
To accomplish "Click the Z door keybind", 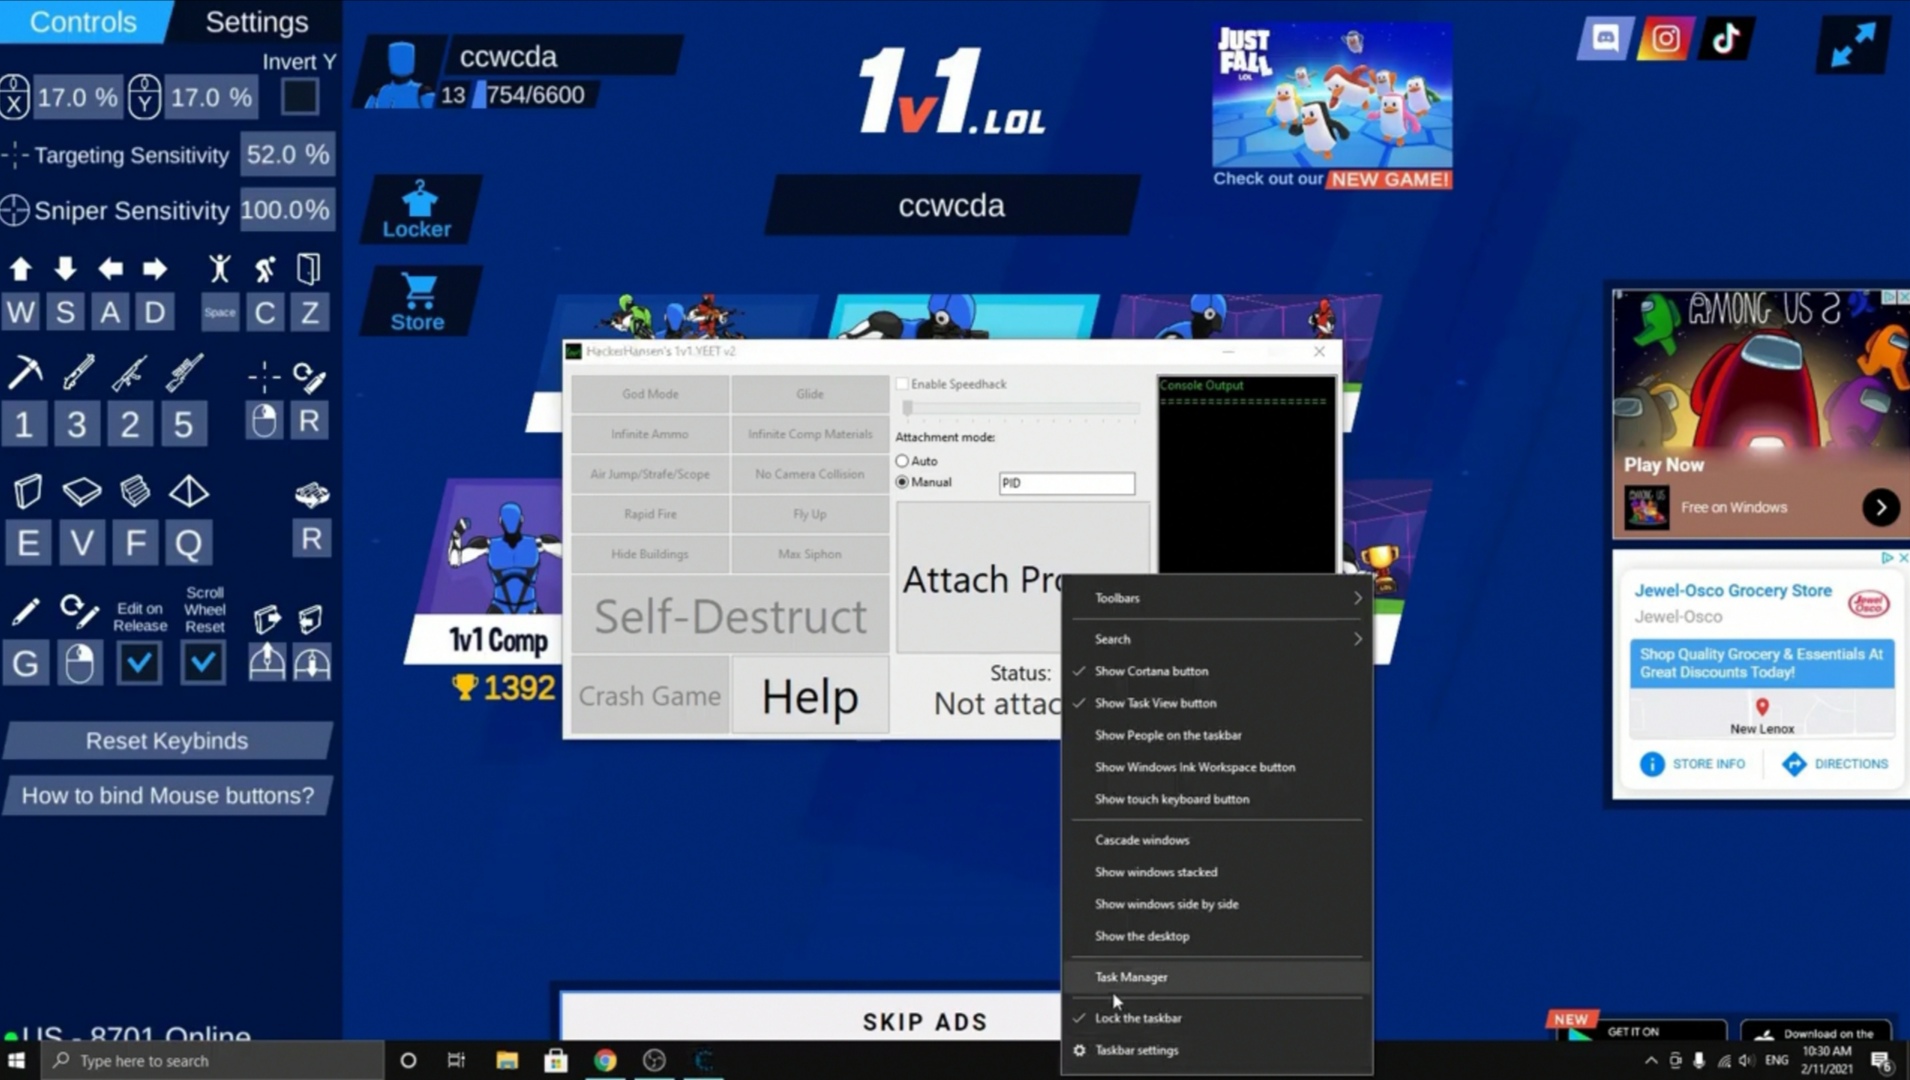I will pos(310,312).
